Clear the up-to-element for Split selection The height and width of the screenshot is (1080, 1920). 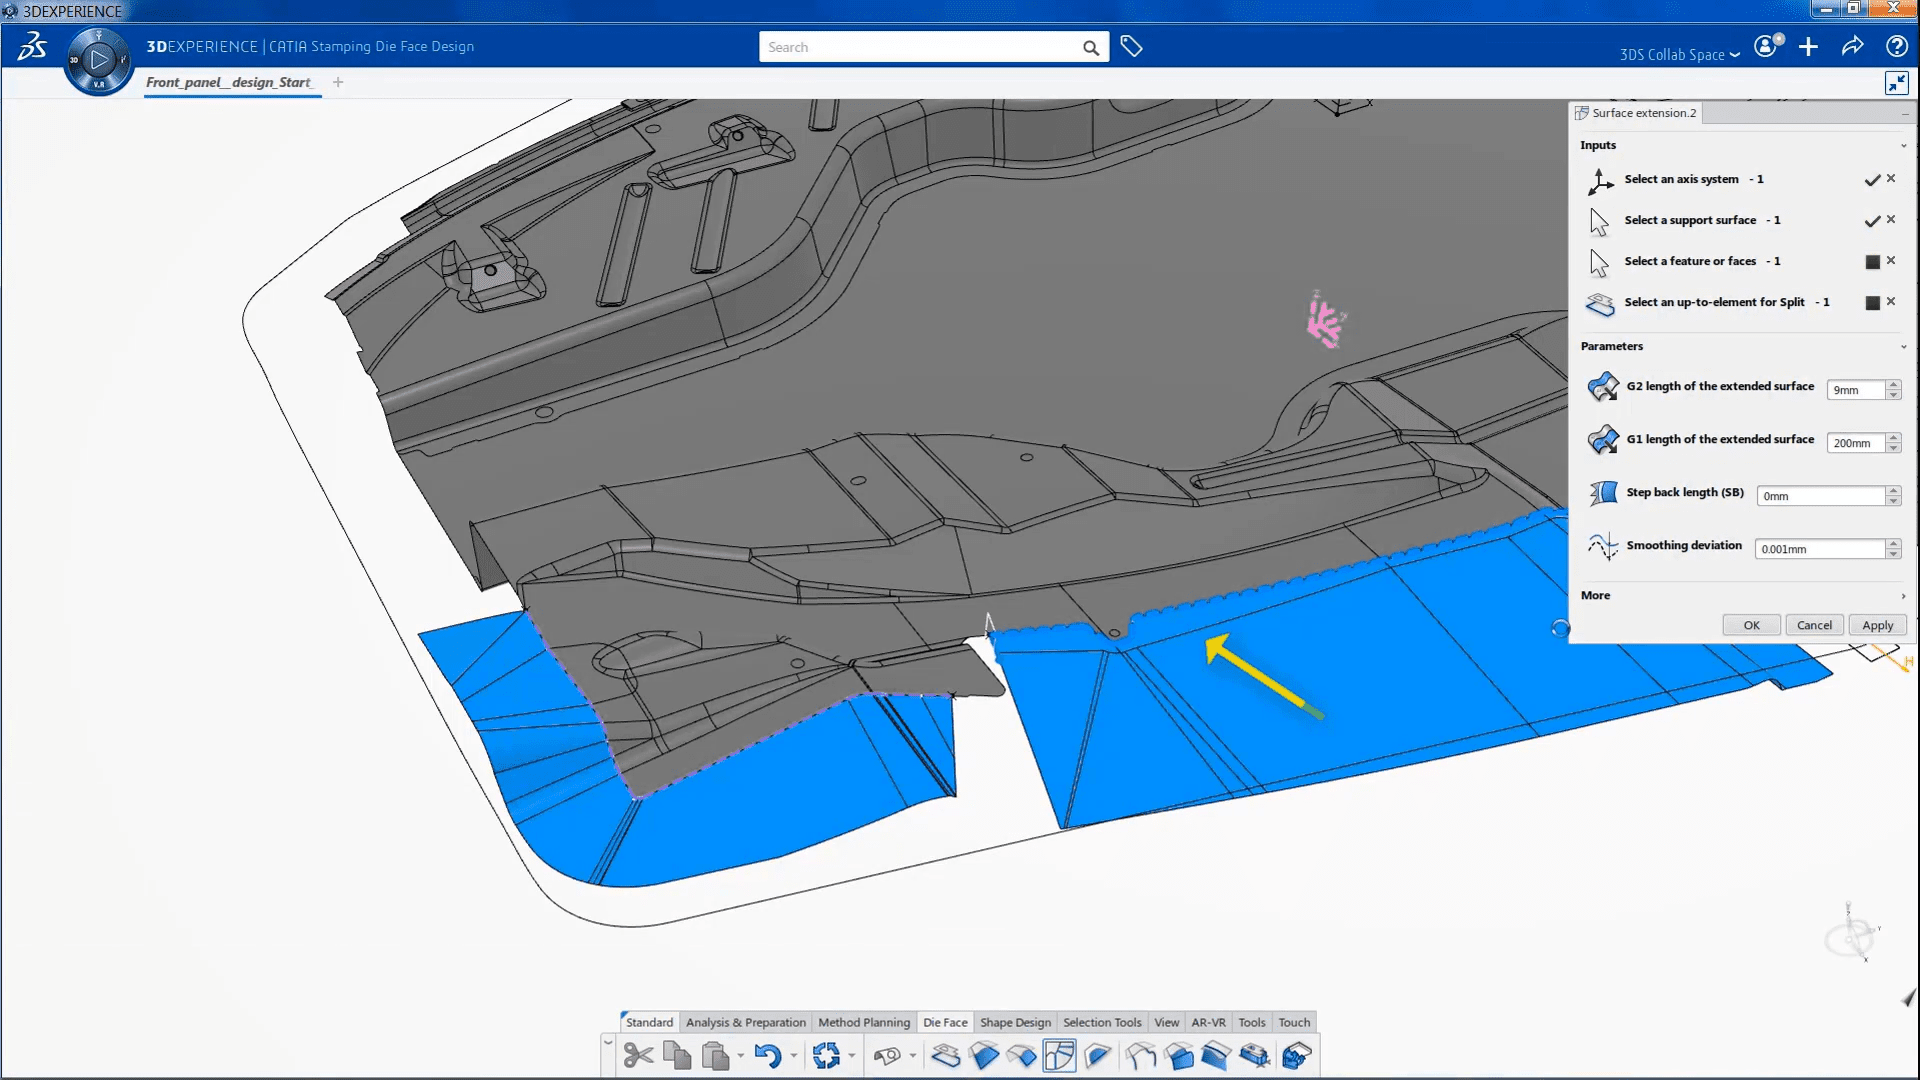pyautogui.click(x=1891, y=302)
